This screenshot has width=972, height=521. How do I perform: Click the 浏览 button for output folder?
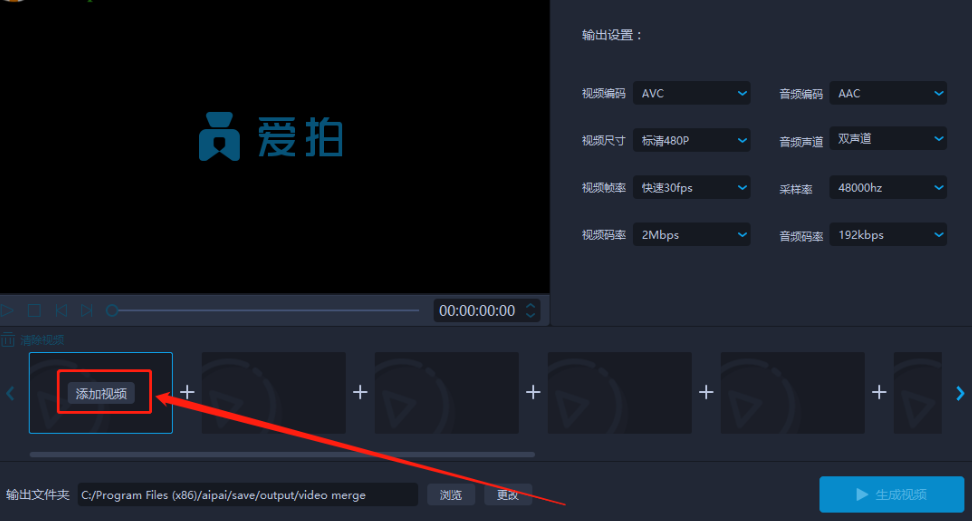point(451,495)
